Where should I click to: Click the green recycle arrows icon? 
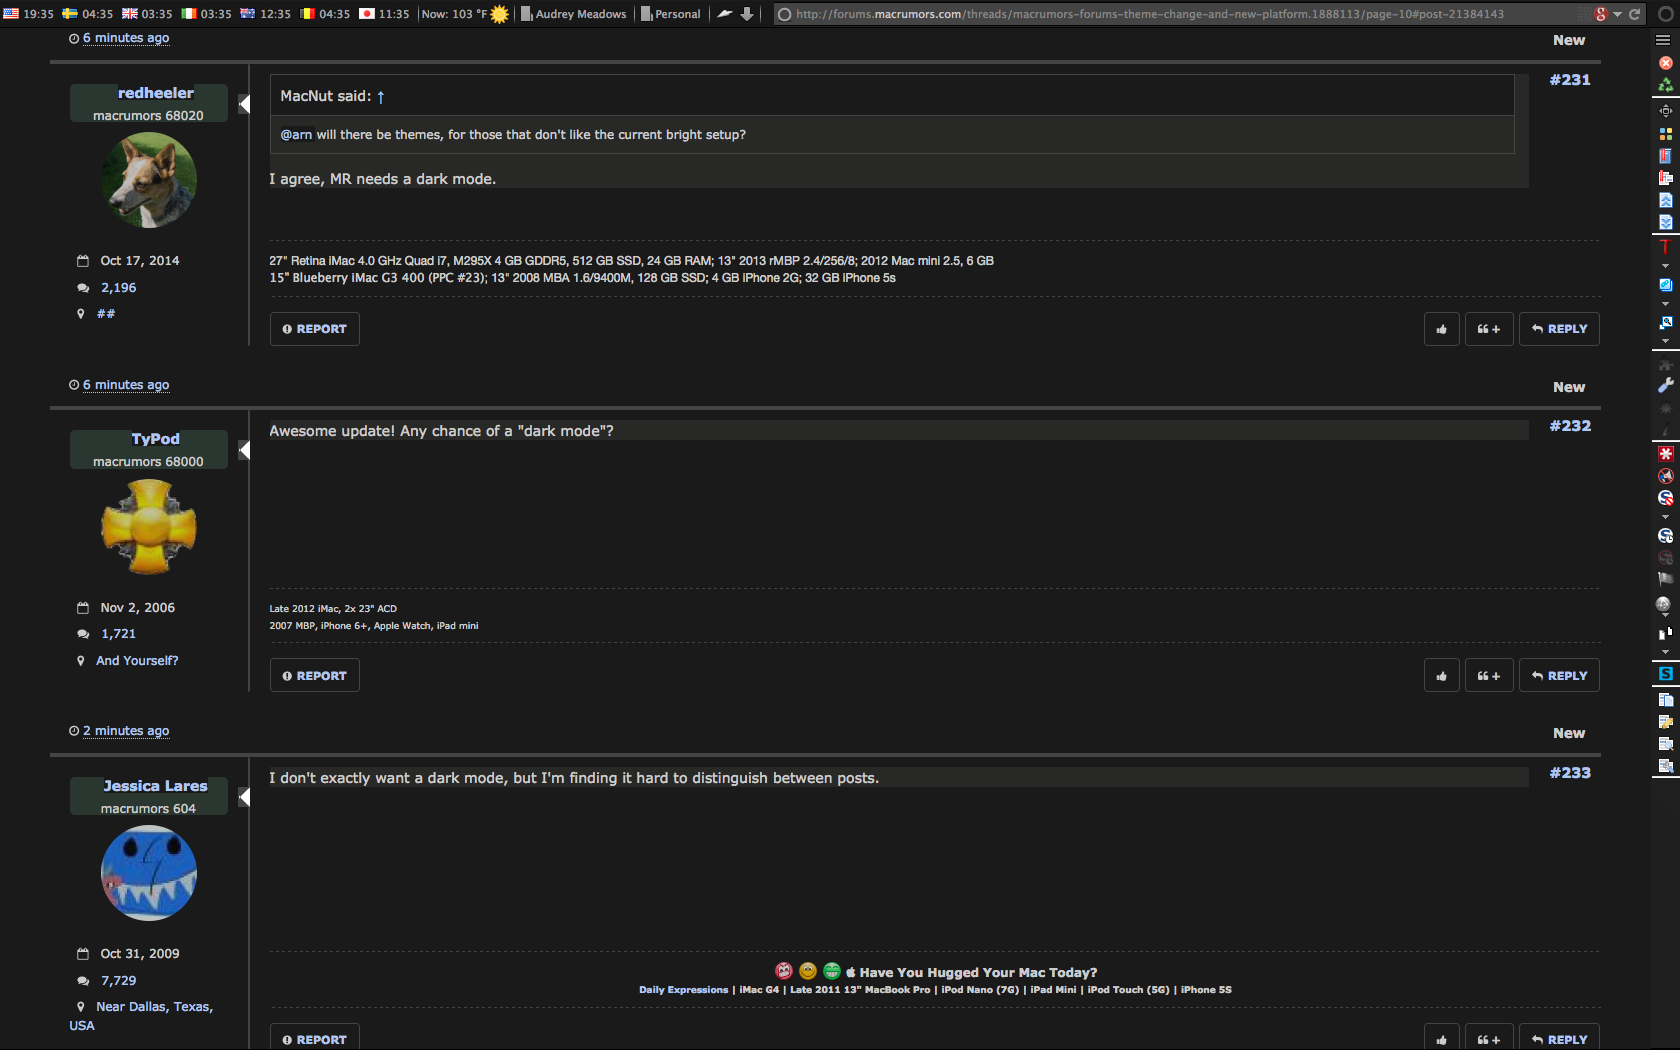[x=1665, y=85]
